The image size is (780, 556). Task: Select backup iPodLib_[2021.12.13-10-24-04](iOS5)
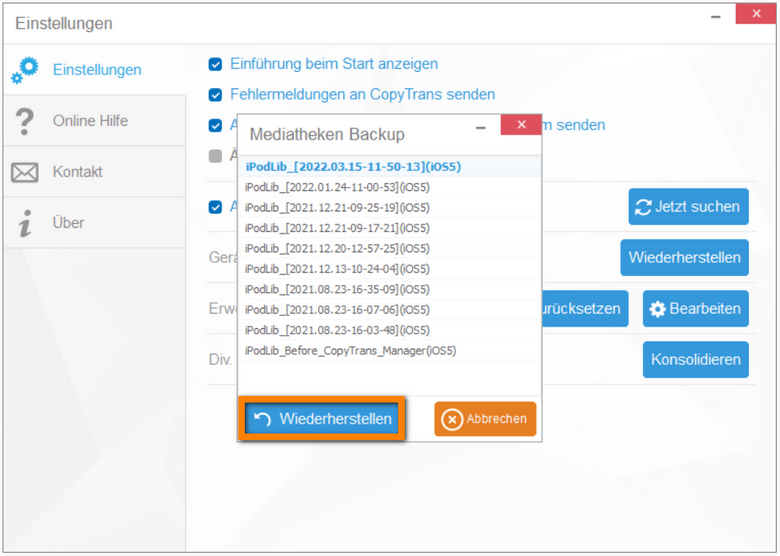[390, 269]
